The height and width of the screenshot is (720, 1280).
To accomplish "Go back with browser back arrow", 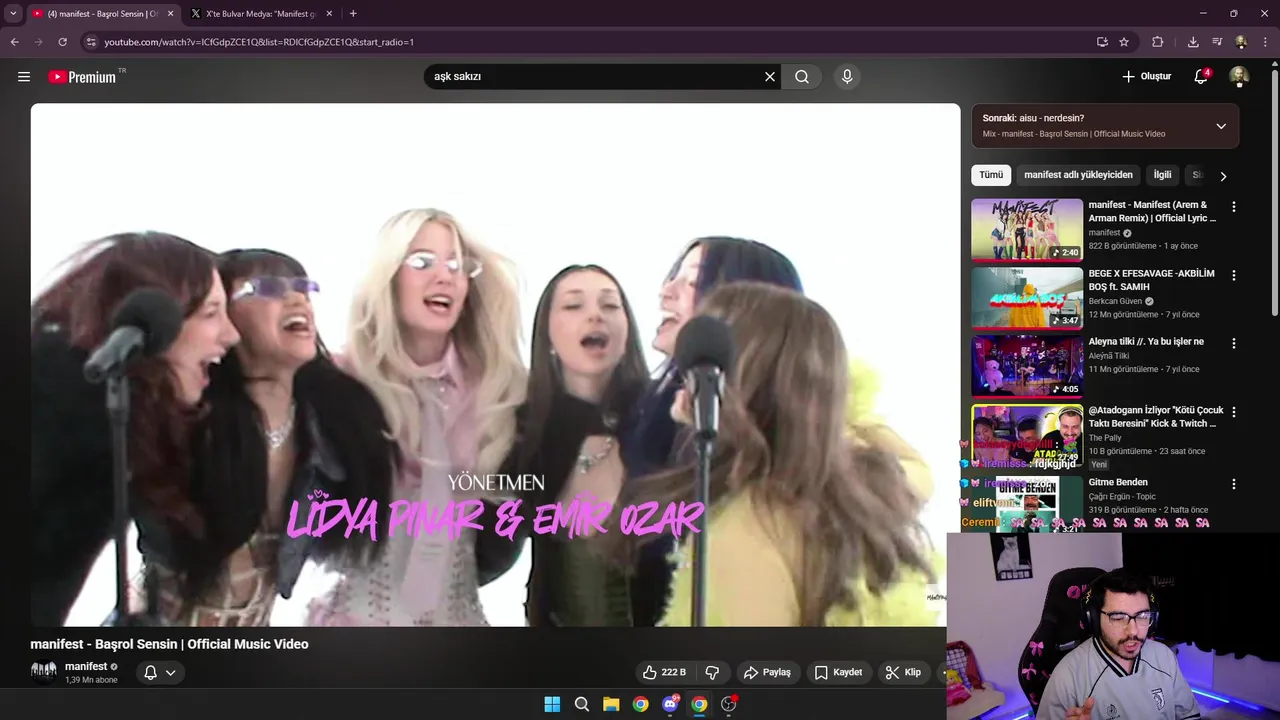I will 15,42.
